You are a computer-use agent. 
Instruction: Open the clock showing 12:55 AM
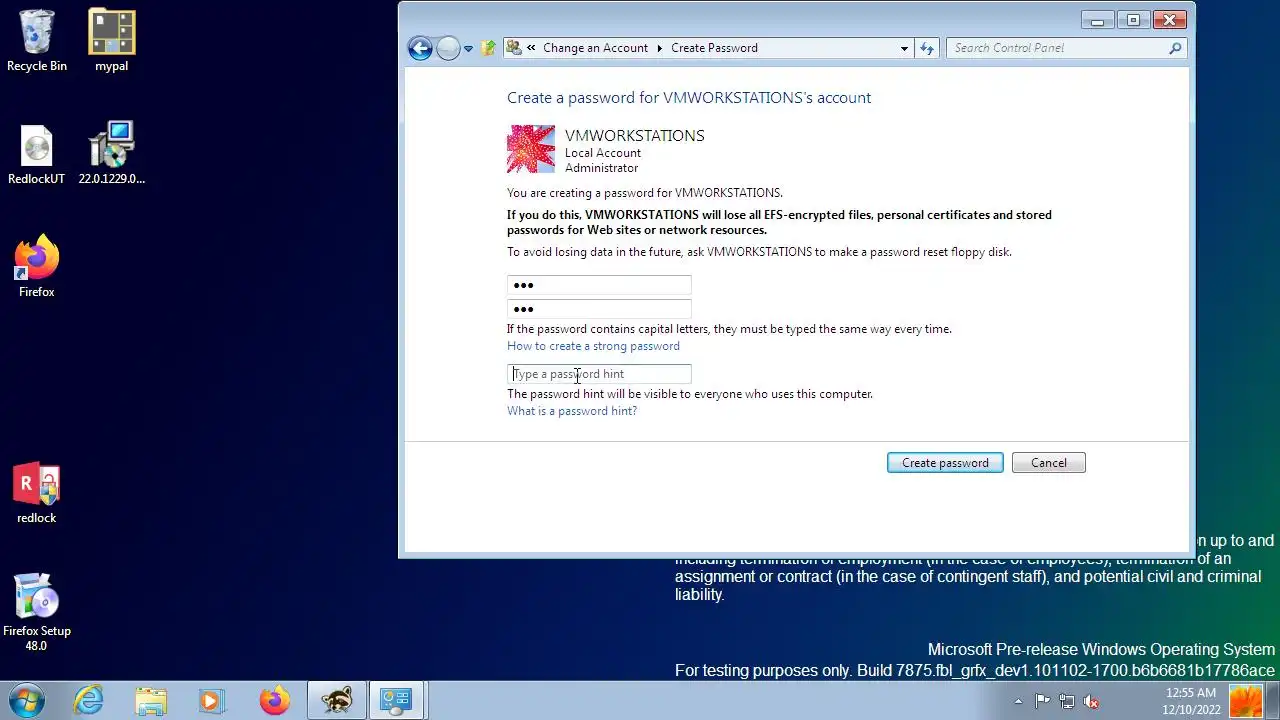[x=1191, y=701]
